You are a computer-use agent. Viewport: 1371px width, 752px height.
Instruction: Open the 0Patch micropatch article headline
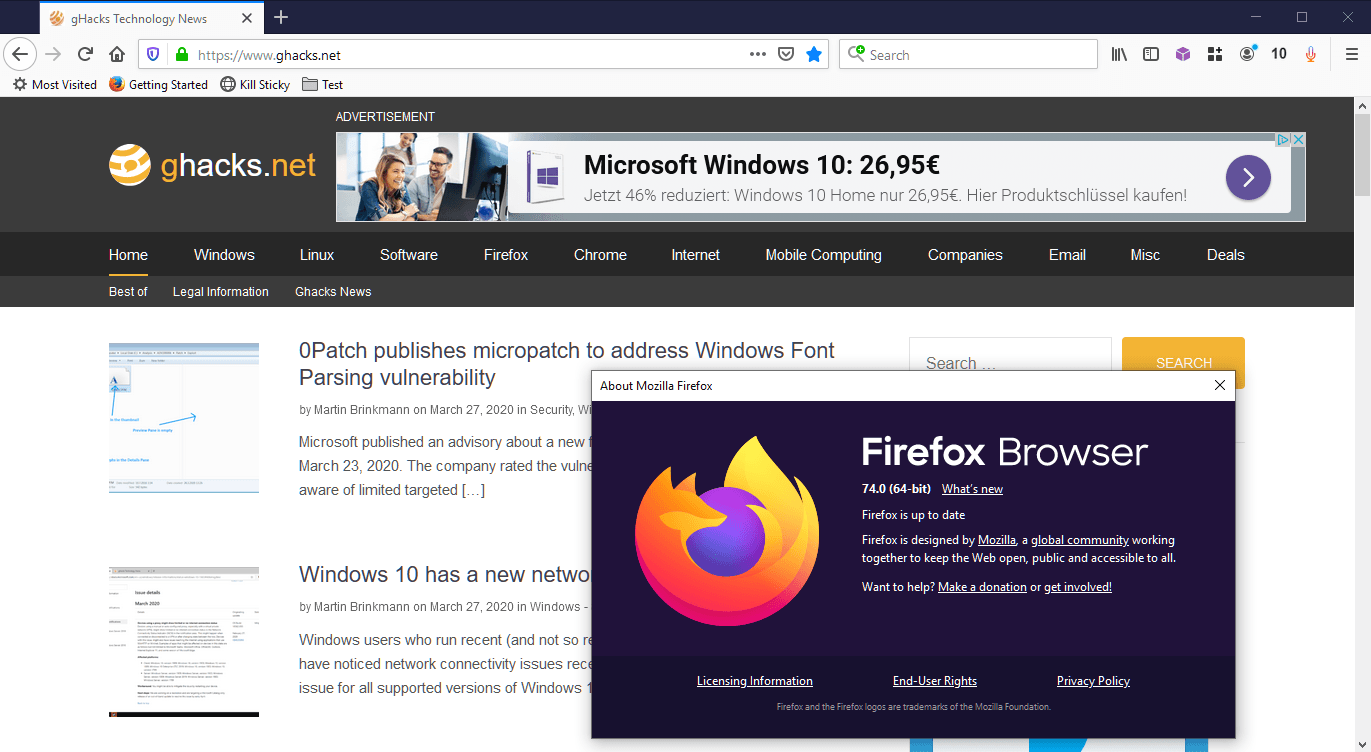(567, 364)
